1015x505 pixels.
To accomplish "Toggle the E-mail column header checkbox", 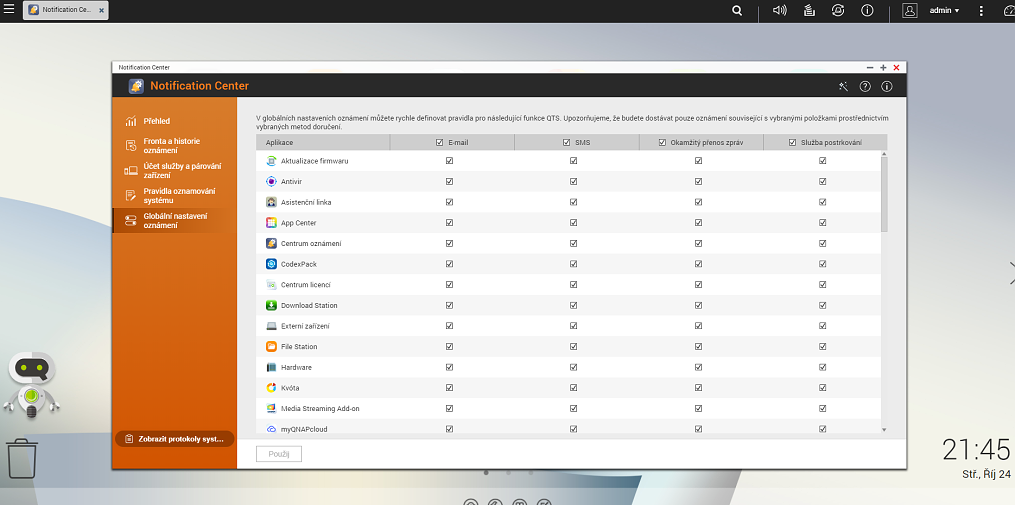I will click(440, 143).
